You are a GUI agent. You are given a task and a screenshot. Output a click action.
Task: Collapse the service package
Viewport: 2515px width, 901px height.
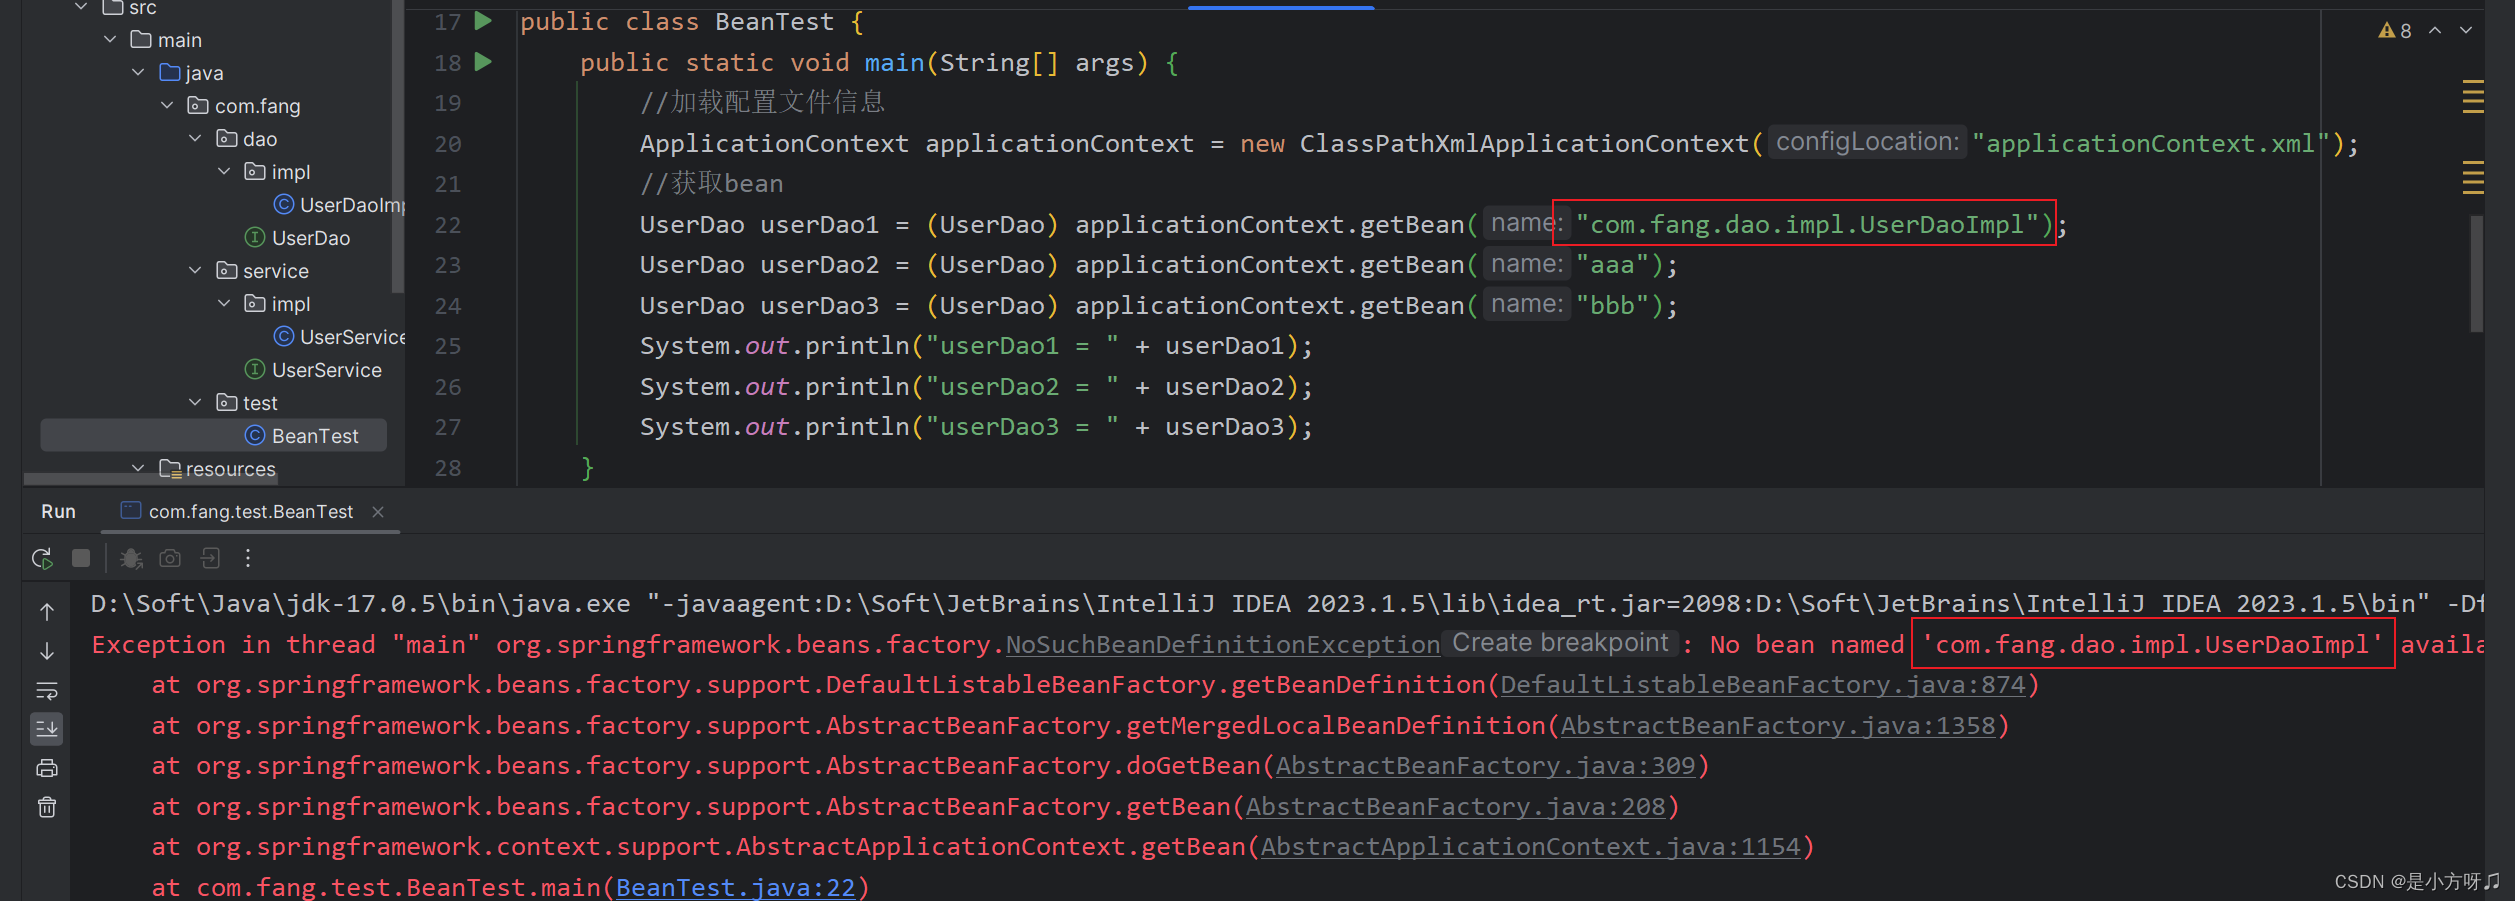(195, 271)
